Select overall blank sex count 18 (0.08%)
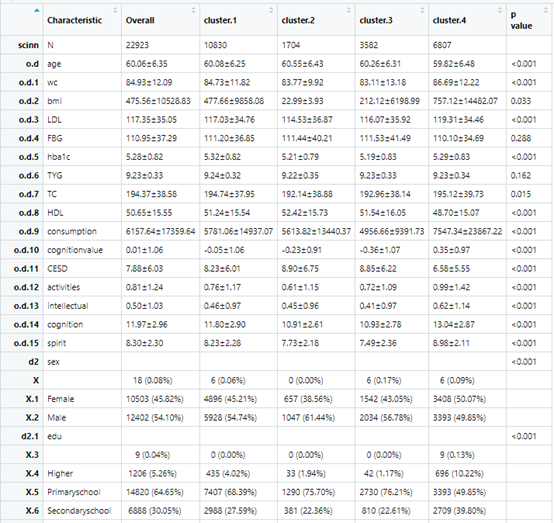This screenshot has height=523, width=554. [x=152, y=380]
